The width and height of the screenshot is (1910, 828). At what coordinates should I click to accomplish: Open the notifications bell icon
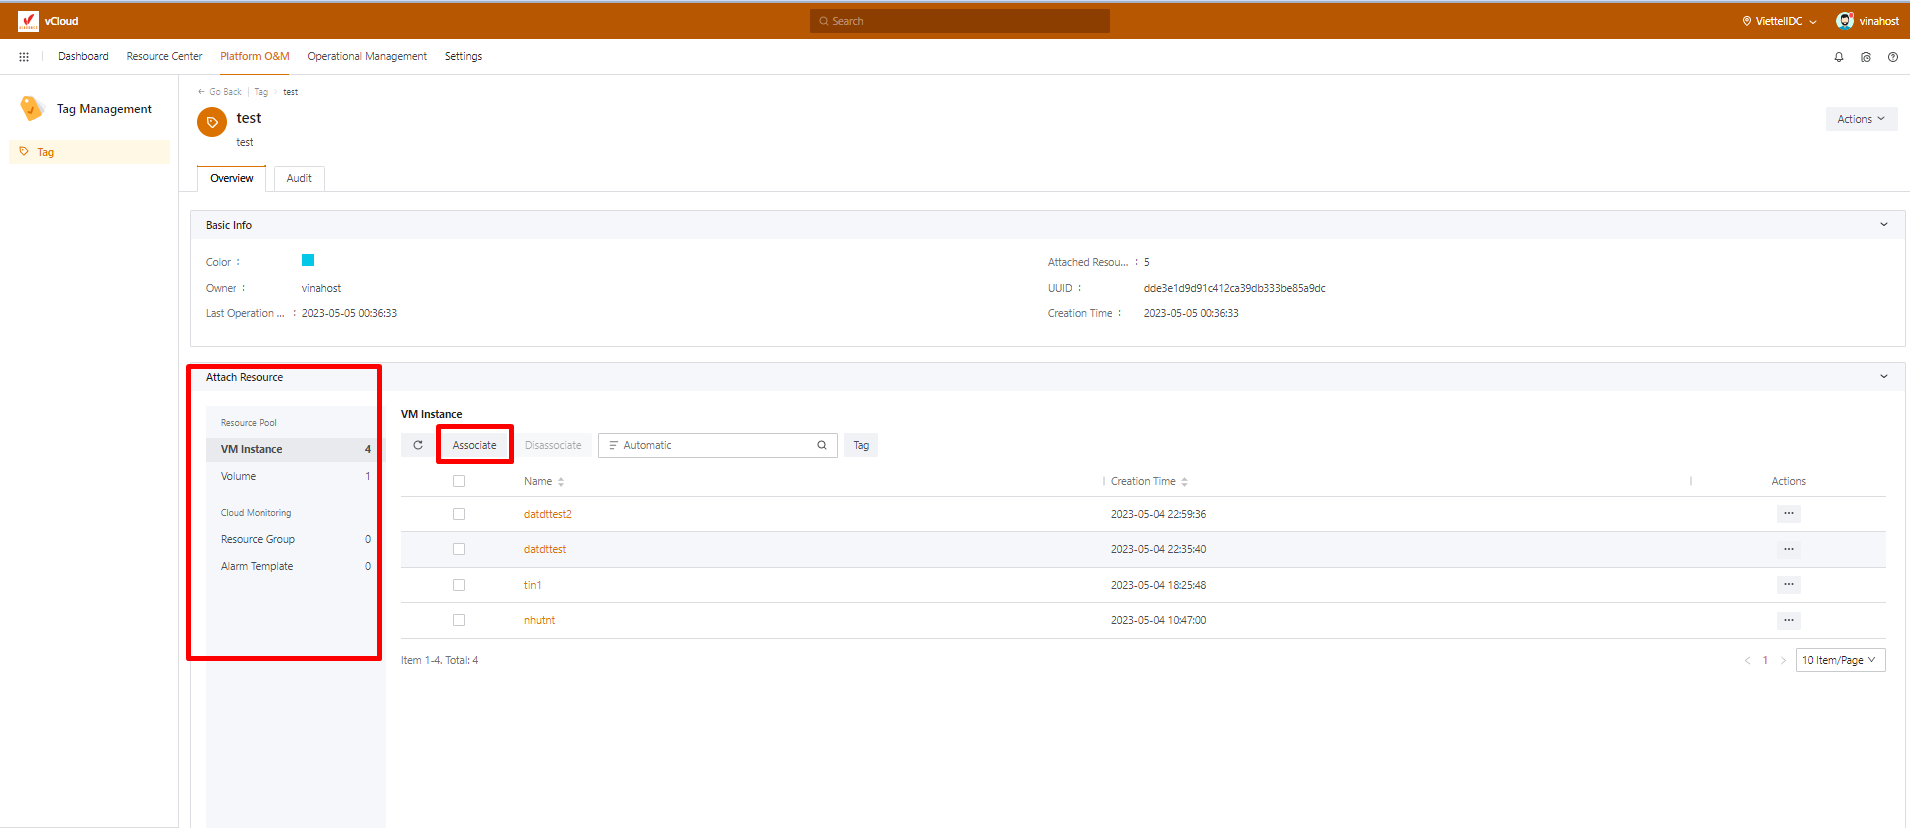pyautogui.click(x=1838, y=57)
